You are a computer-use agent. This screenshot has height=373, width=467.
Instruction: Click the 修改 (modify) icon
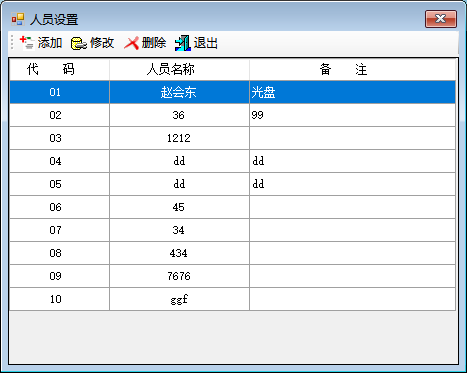[79, 43]
